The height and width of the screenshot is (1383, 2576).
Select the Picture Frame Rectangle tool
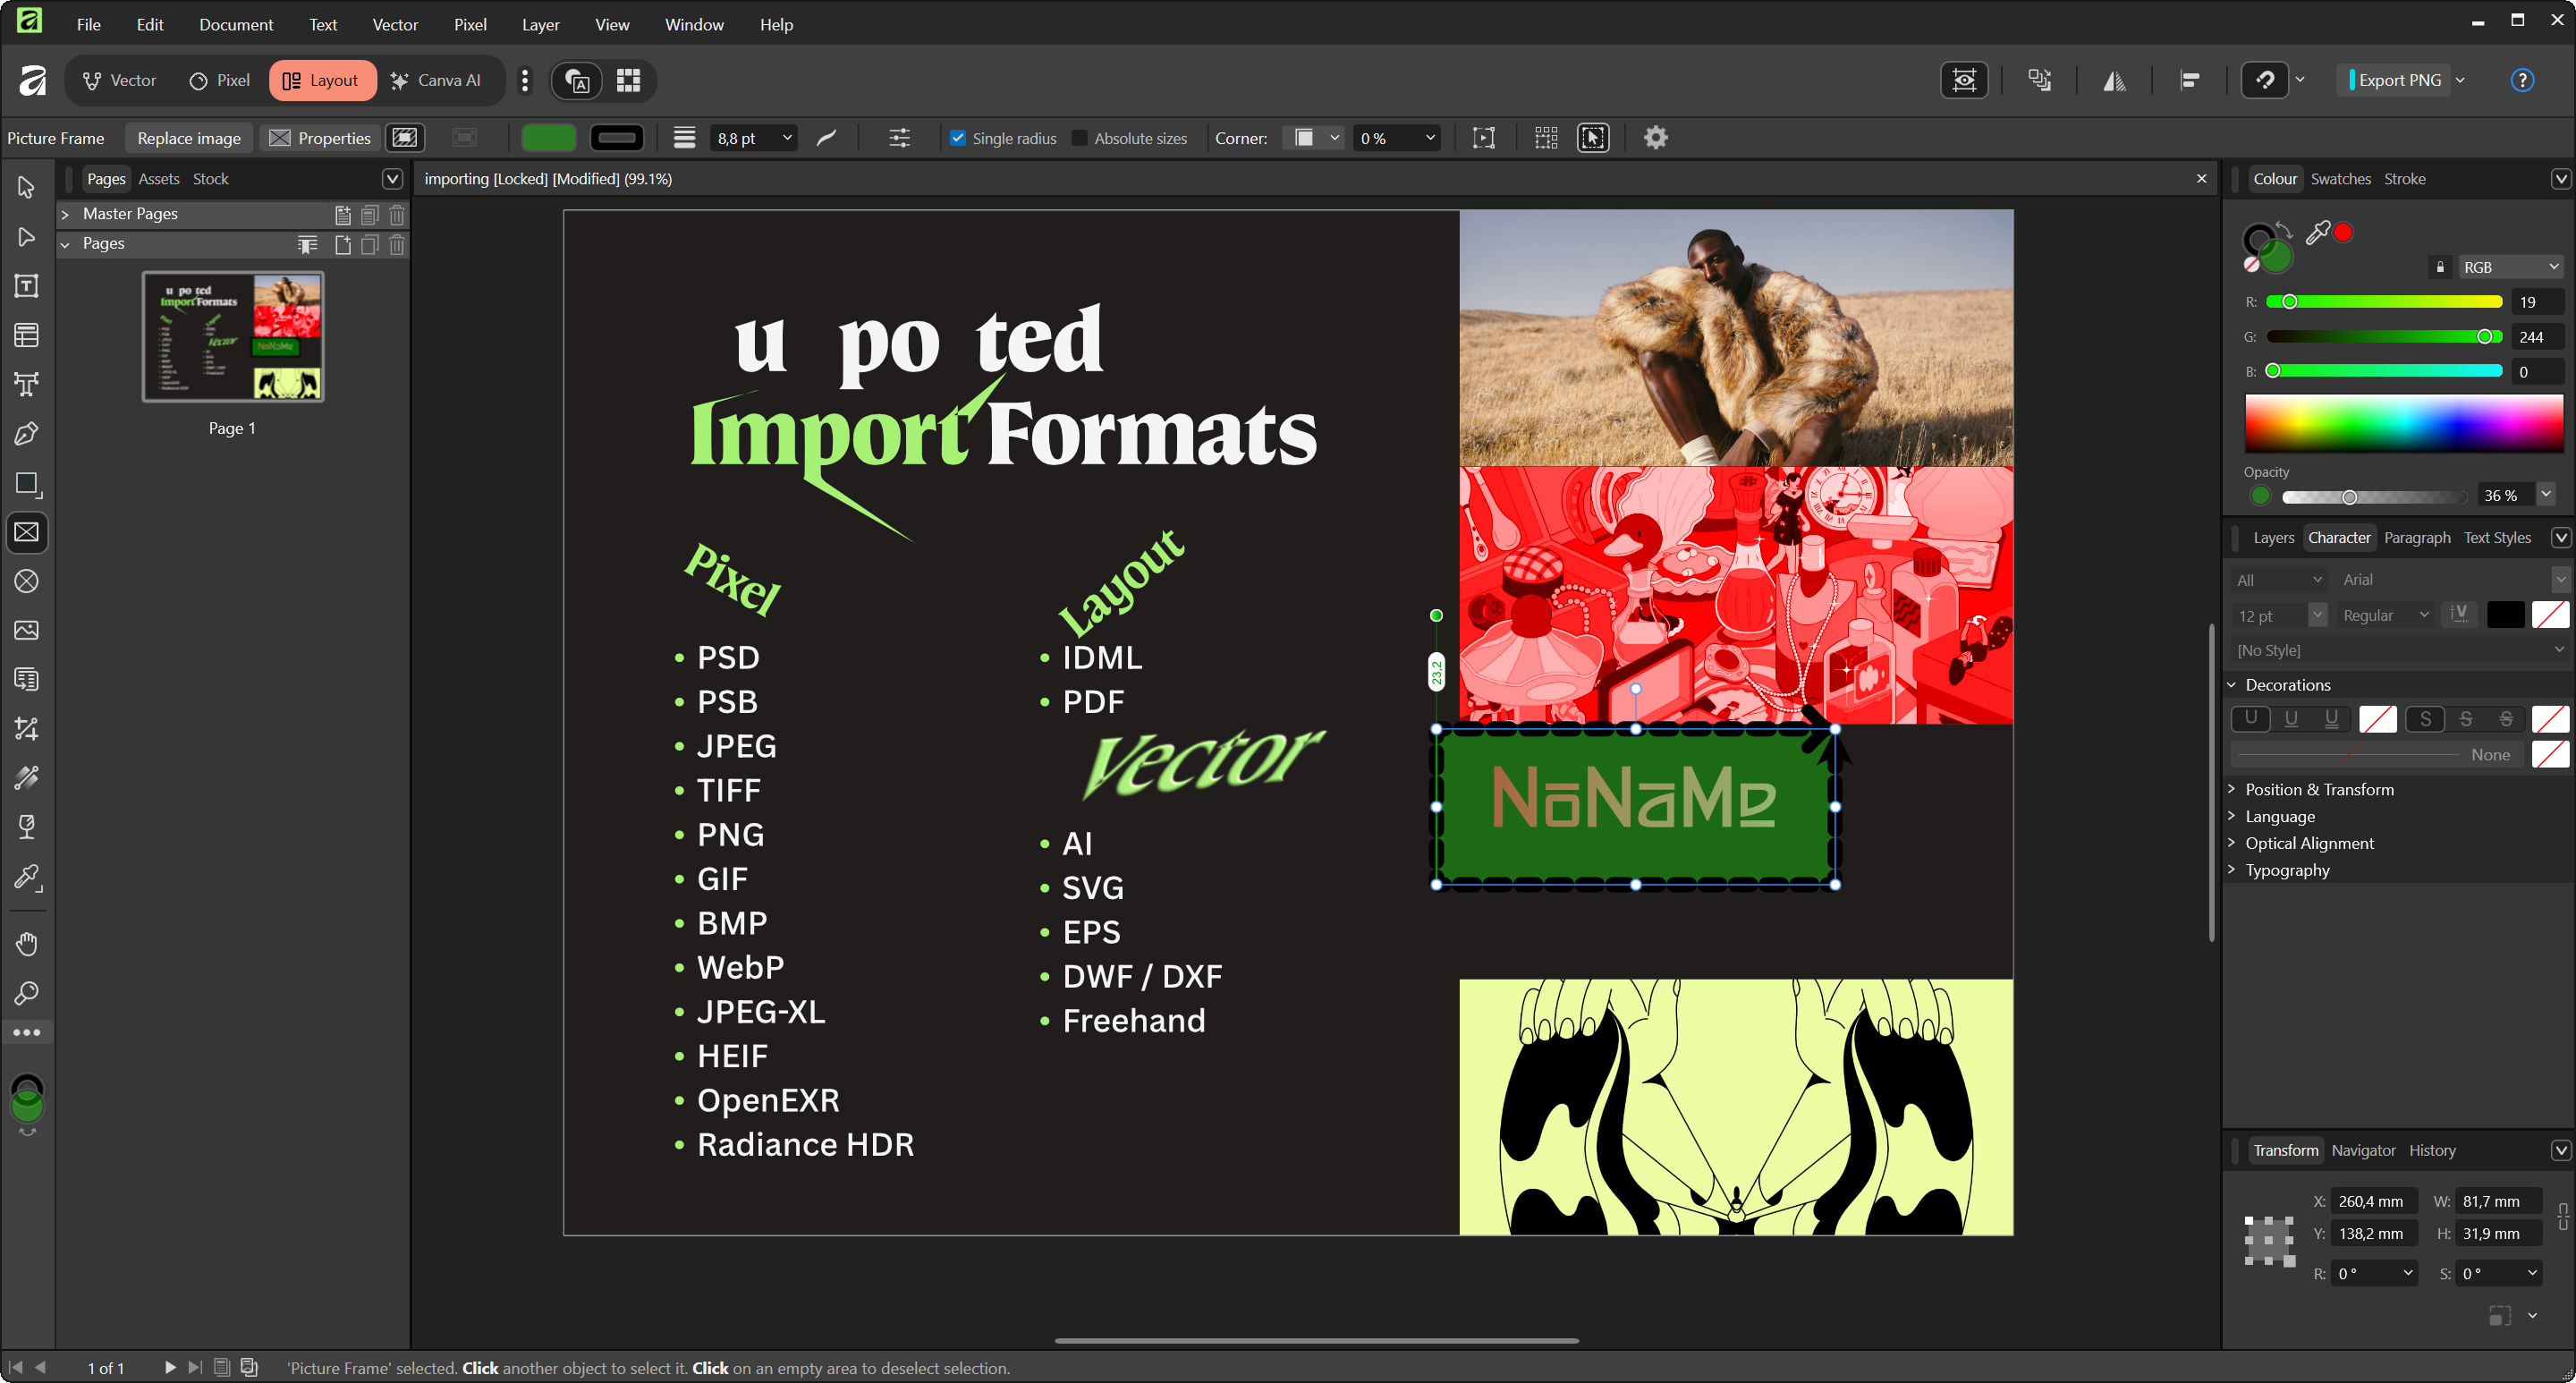click(27, 532)
